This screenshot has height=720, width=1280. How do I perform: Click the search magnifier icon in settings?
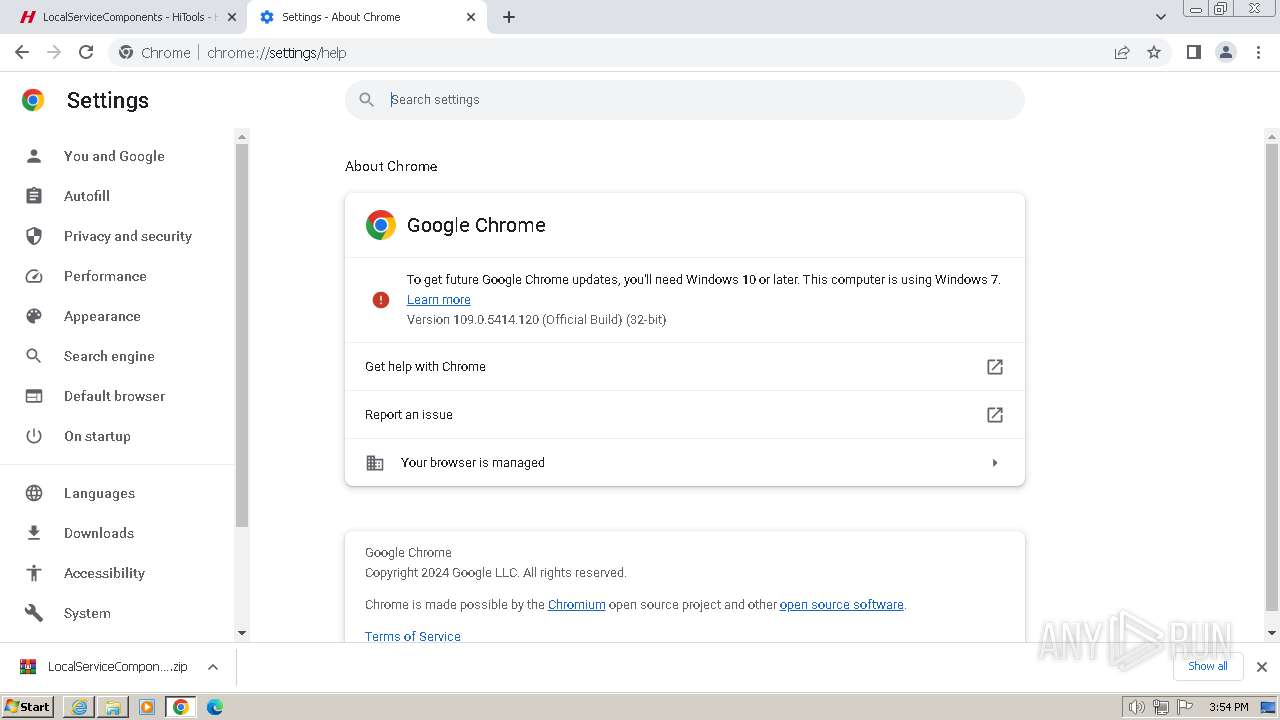click(367, 100)
